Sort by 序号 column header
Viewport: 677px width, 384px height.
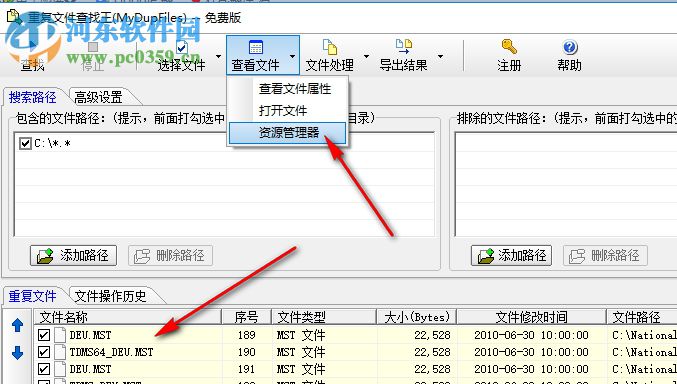tap(247, 317)
